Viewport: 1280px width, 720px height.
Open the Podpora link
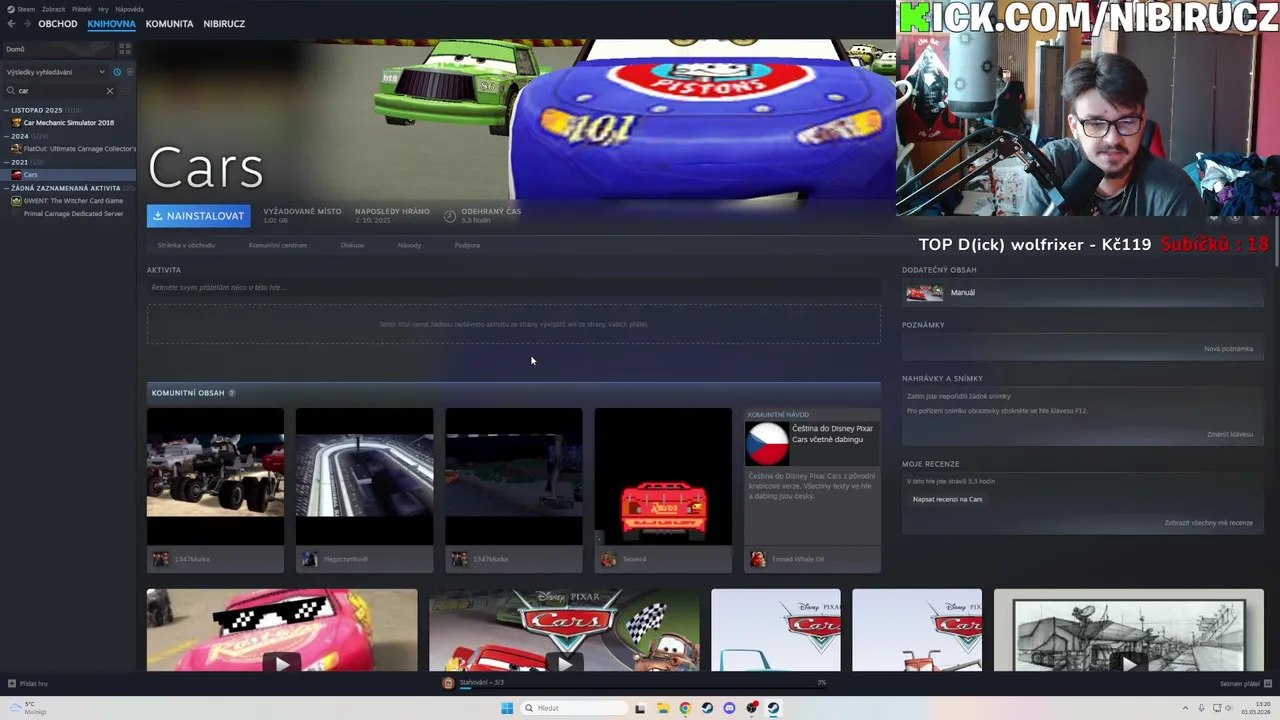[x=467, y=245]
